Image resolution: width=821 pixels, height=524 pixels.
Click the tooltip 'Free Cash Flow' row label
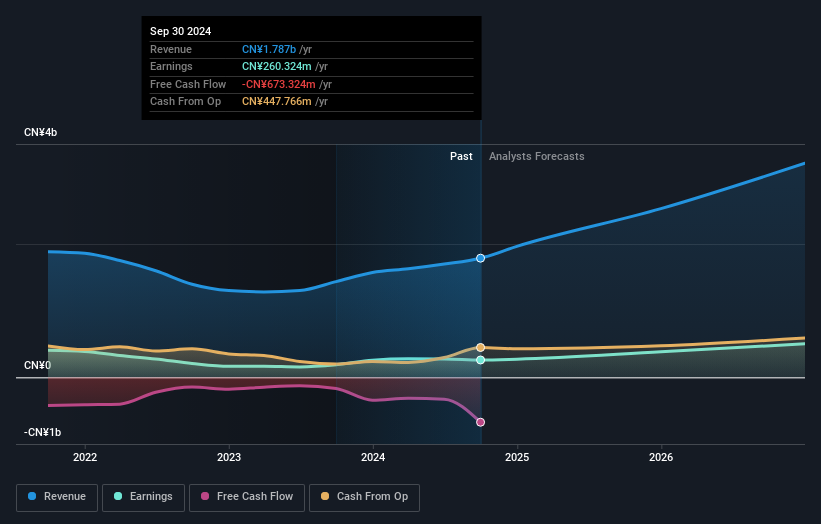(x=188, y=84)
